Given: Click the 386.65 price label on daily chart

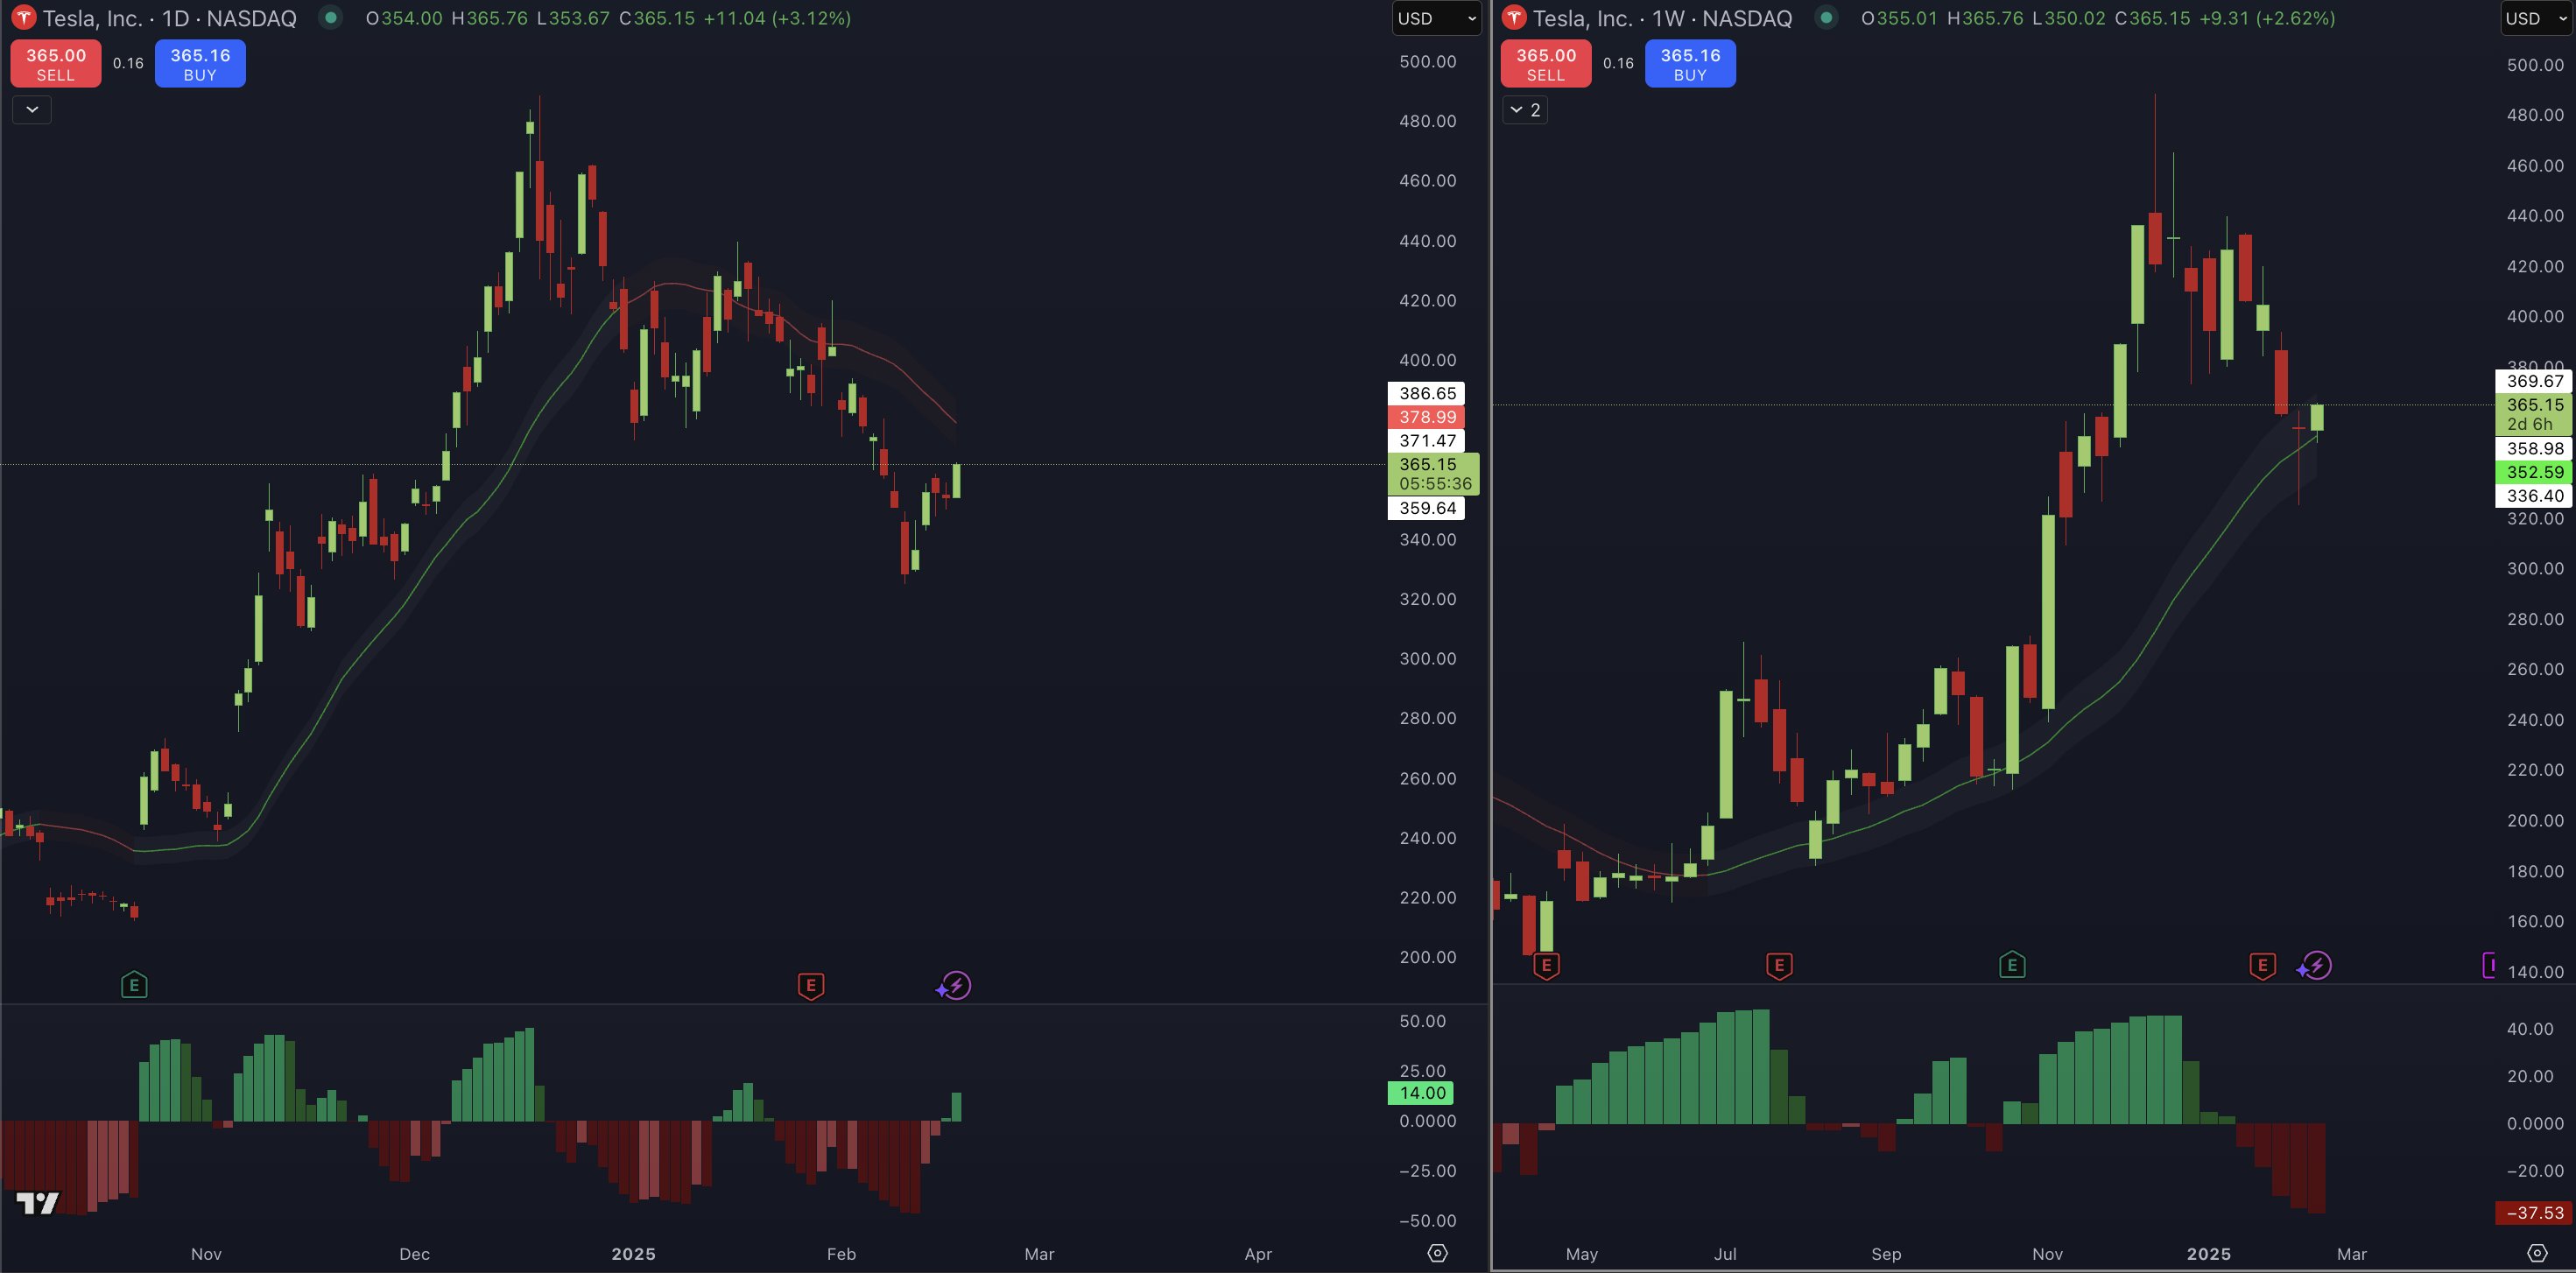Looking at the screenshot, I should pyautogui.click(x=1427, y=393).
